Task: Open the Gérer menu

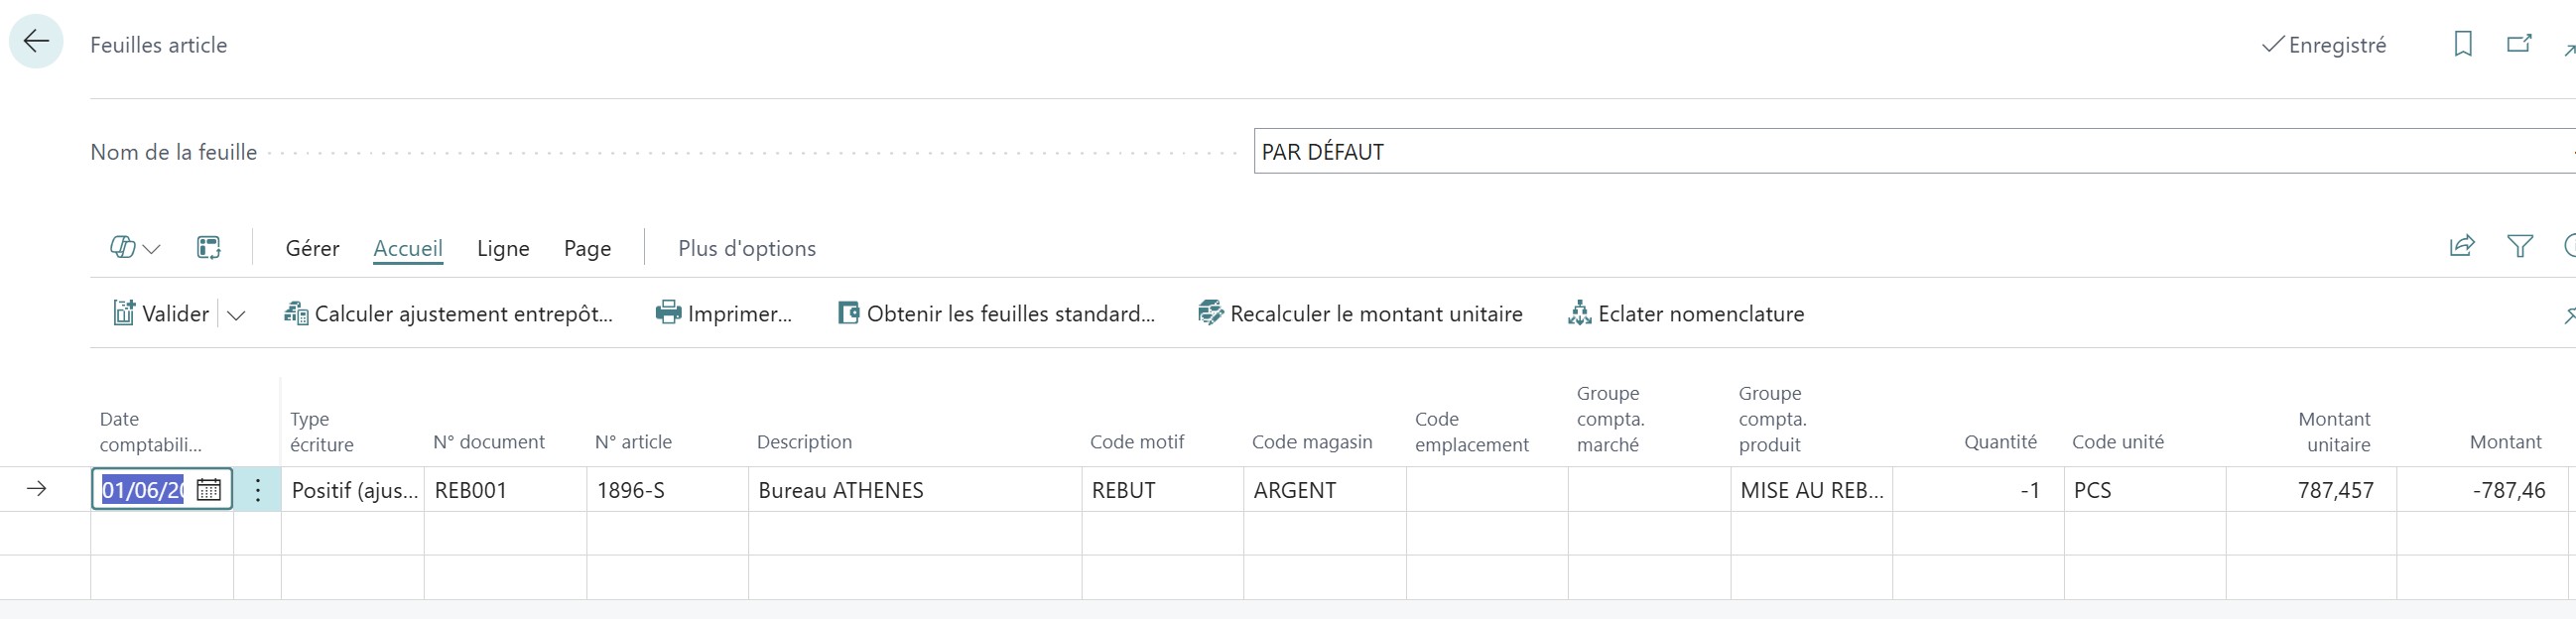Action: click(x=312, y=248)
